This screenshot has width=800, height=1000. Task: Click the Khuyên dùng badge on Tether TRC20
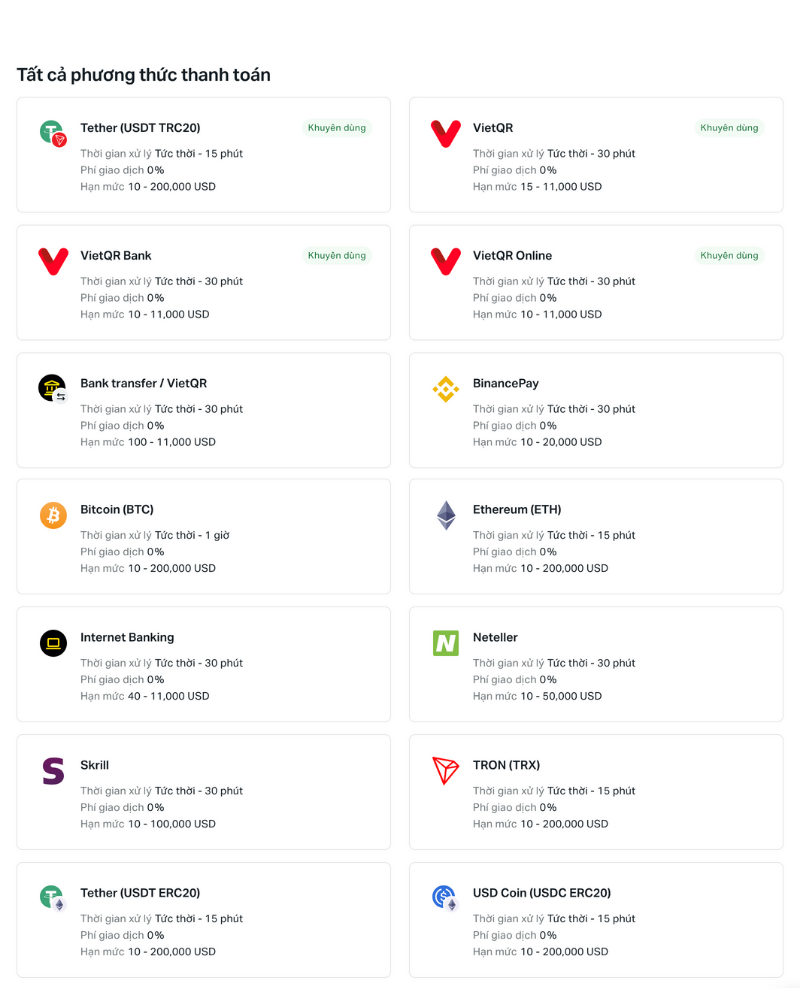[x=337, y=128]
